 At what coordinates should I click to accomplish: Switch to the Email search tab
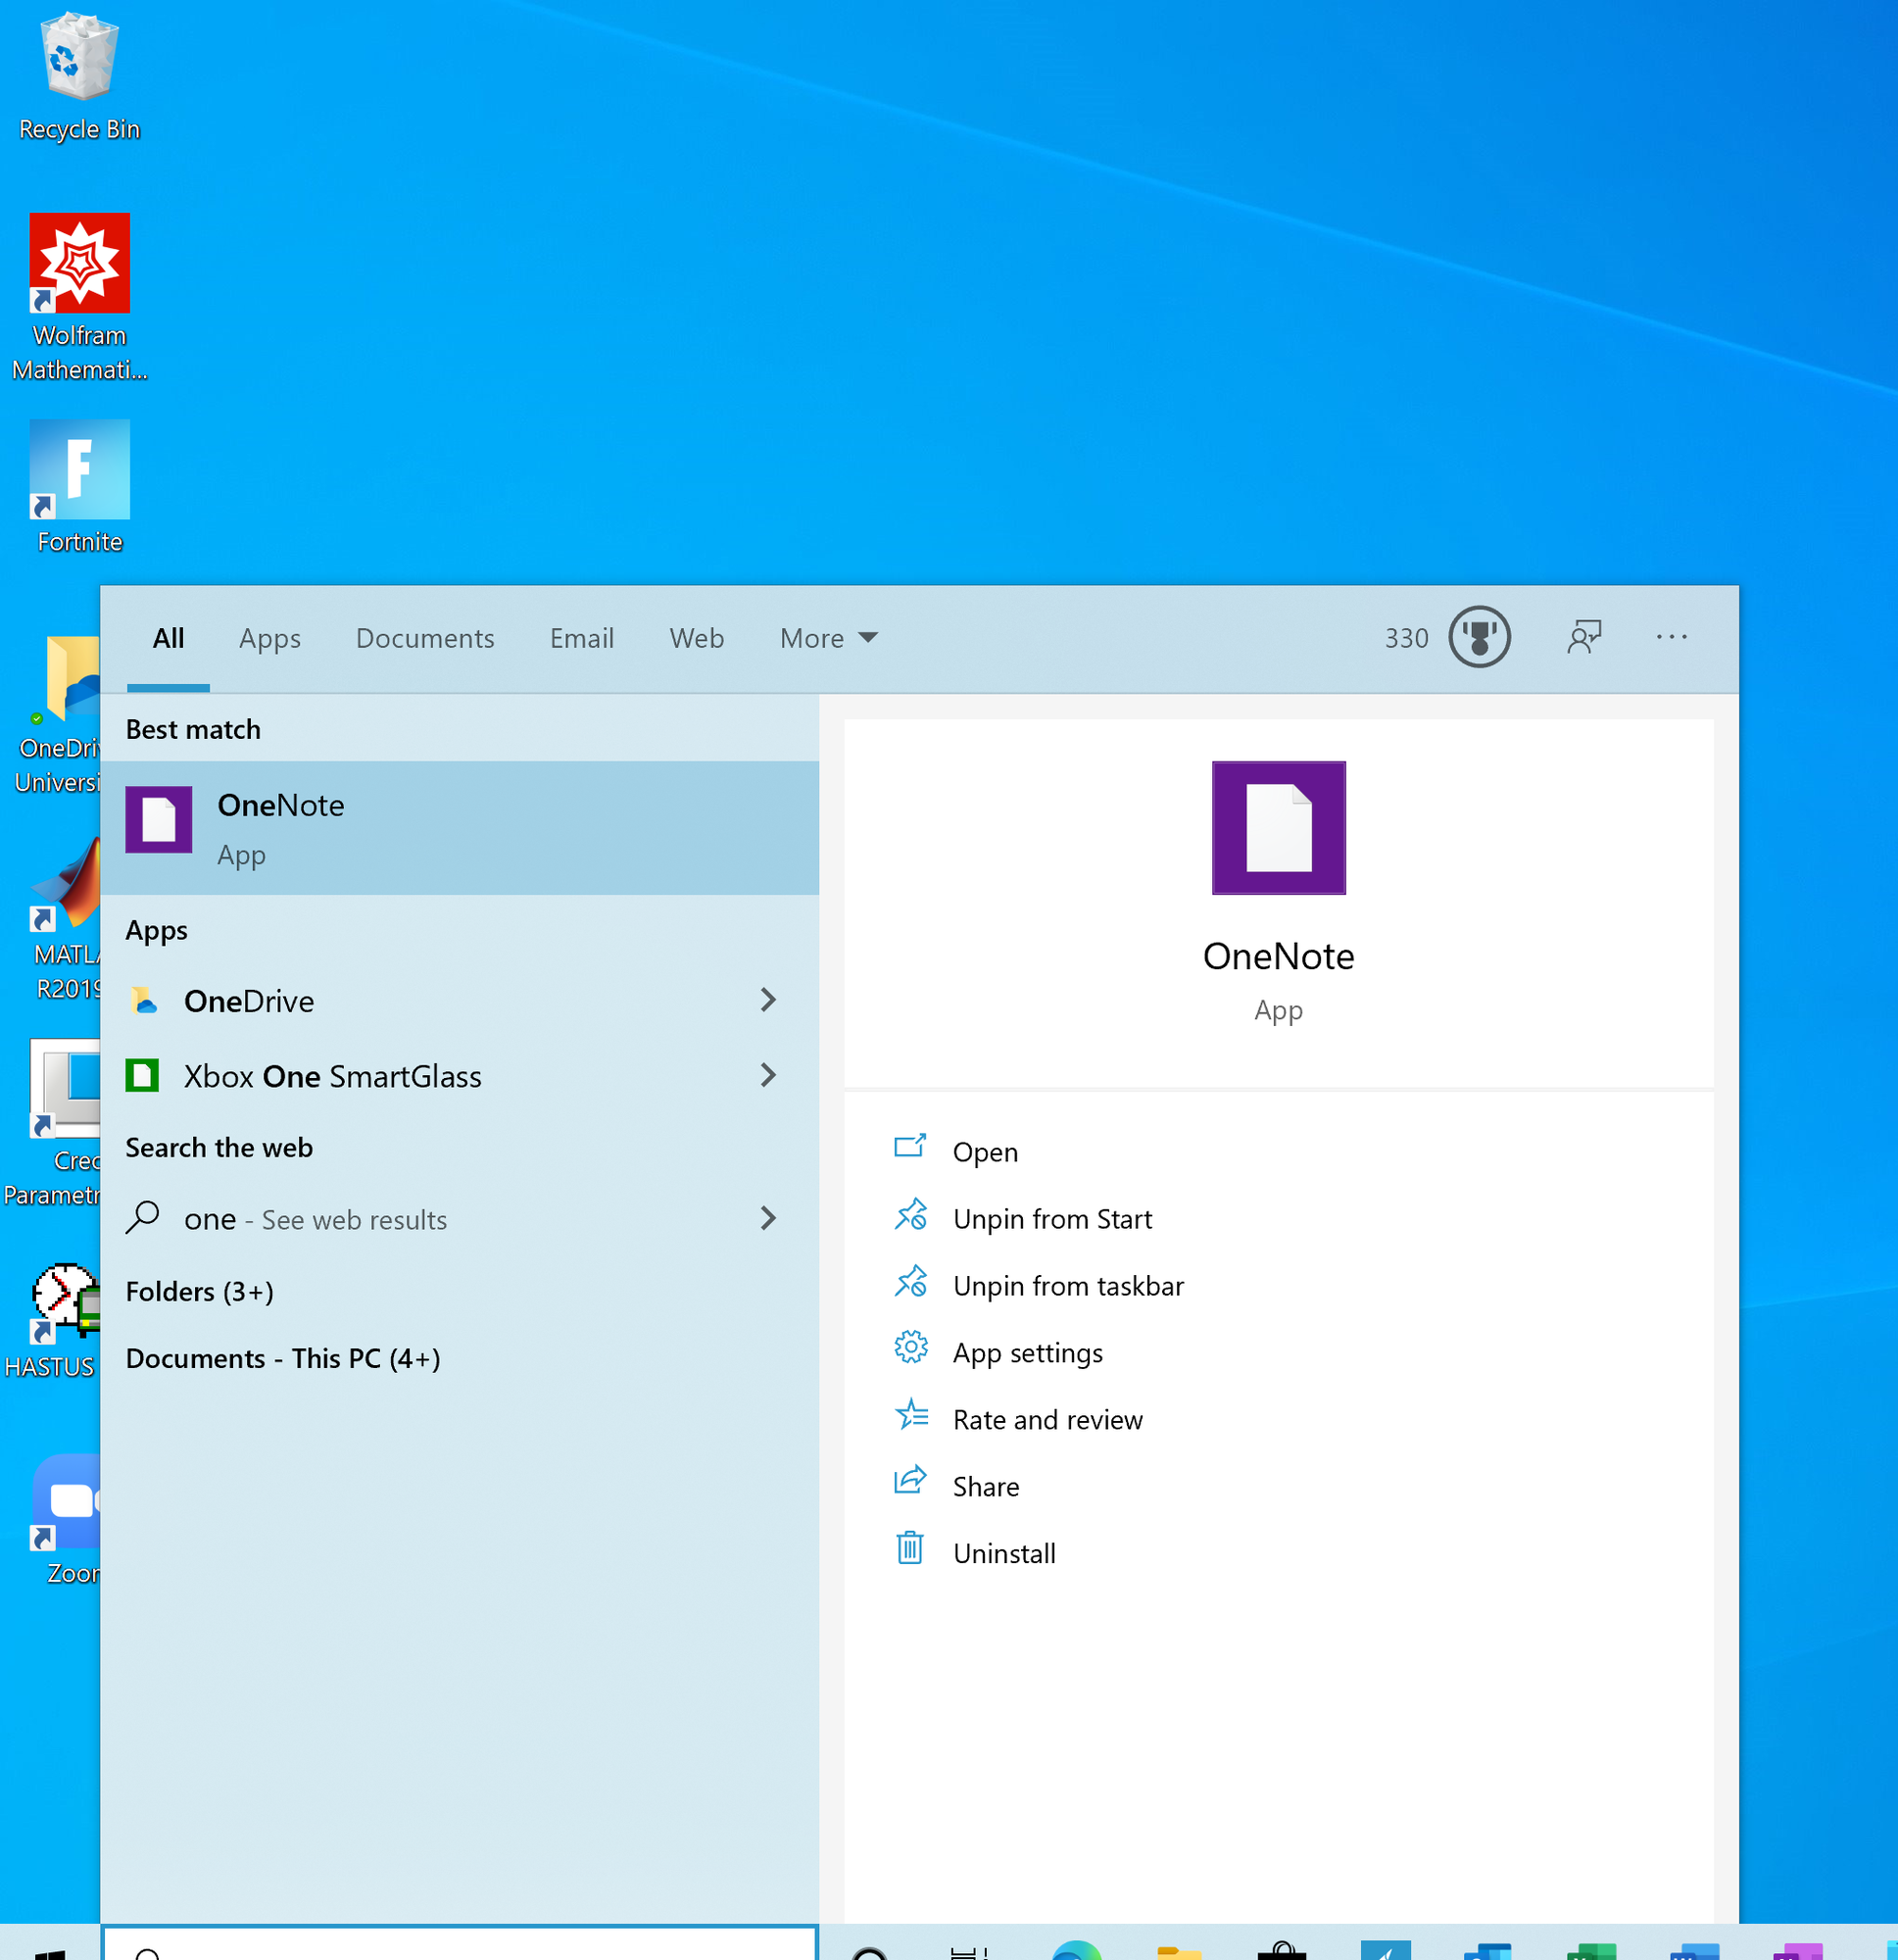point(582,638)
